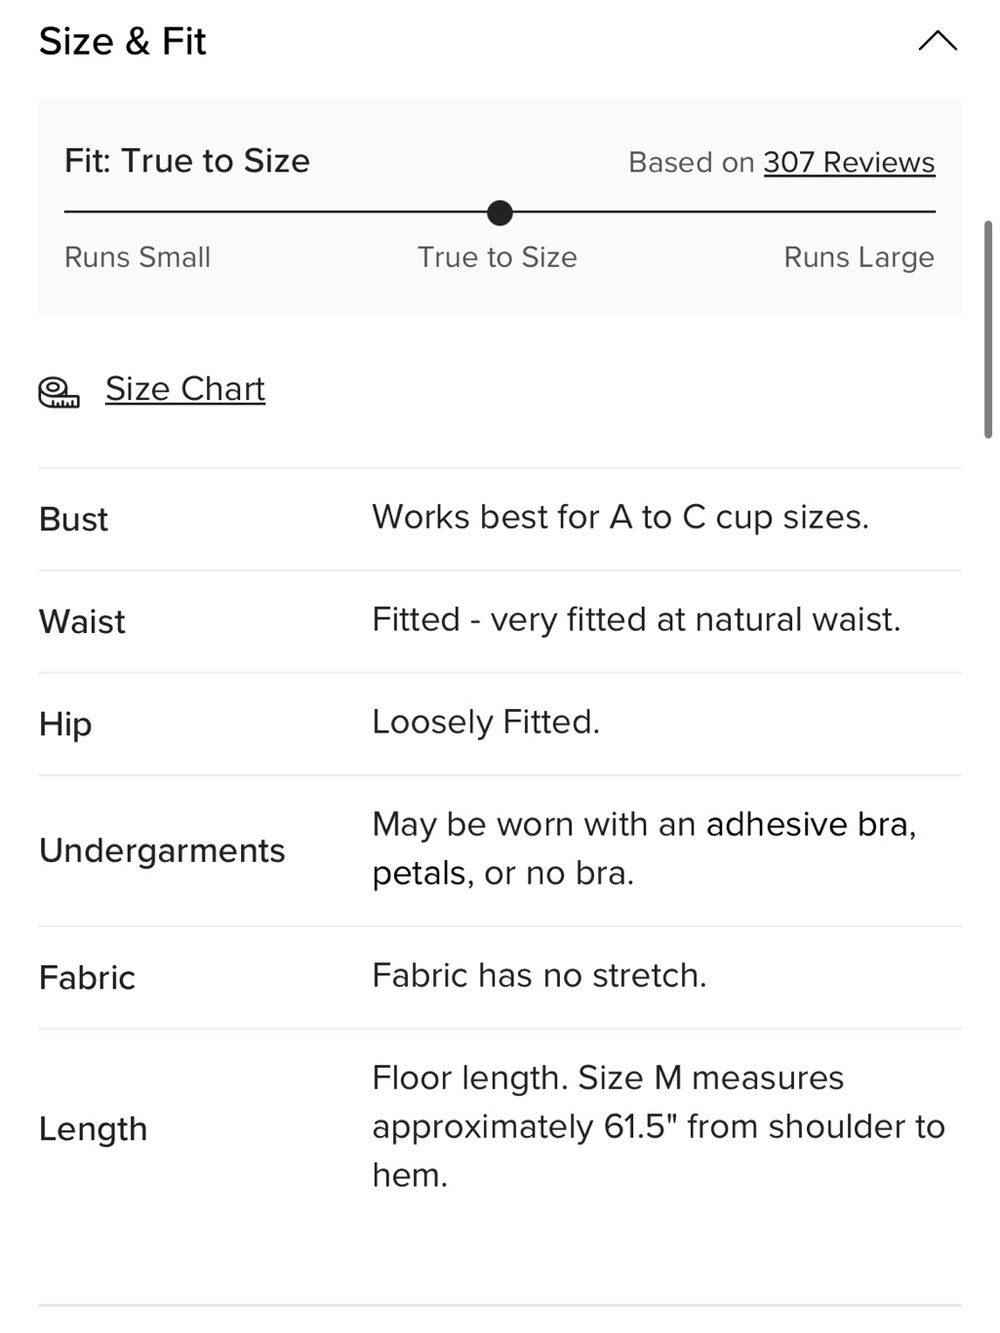The image size is (1000, 1333).
Task: Select the Undergarments row label
Action: pos(162,850)
